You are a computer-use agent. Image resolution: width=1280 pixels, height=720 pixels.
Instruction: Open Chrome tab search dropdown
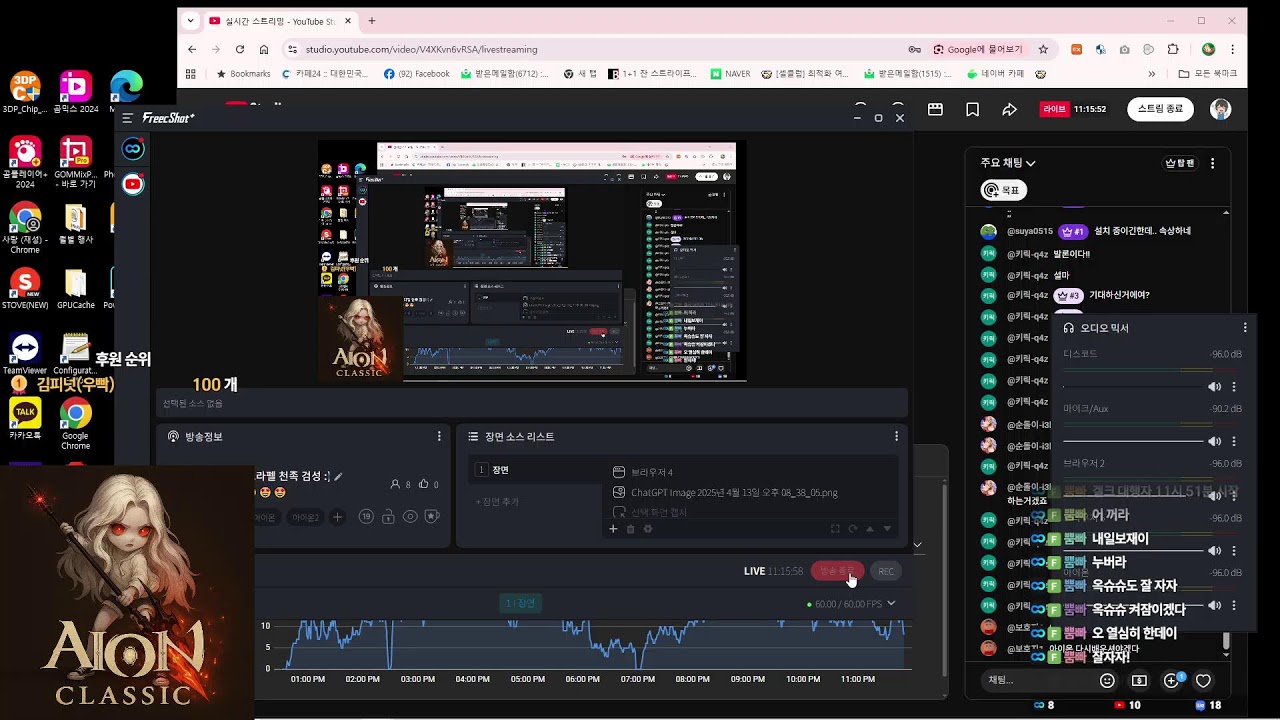click(190, 21)
